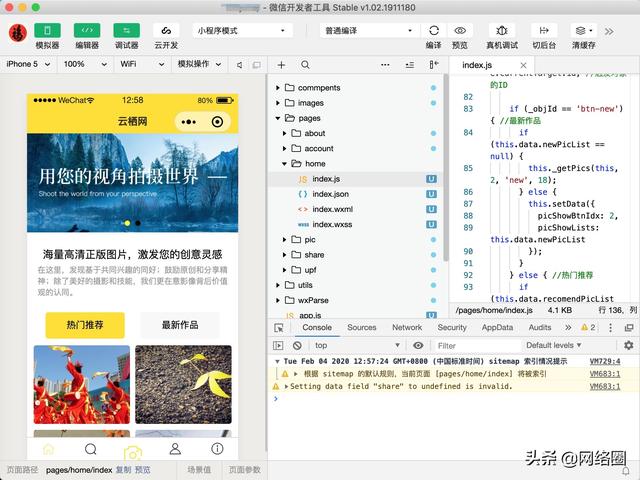The height and width of the screenshot is (480, 640).
Task: Collapse the file tree panel icon
Action: (434, 65)
